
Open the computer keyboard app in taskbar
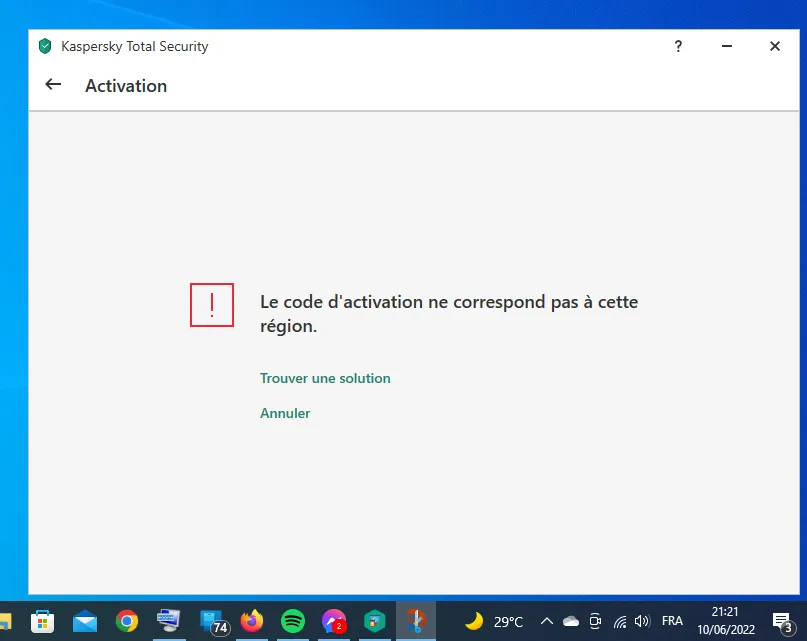(169, 620)
